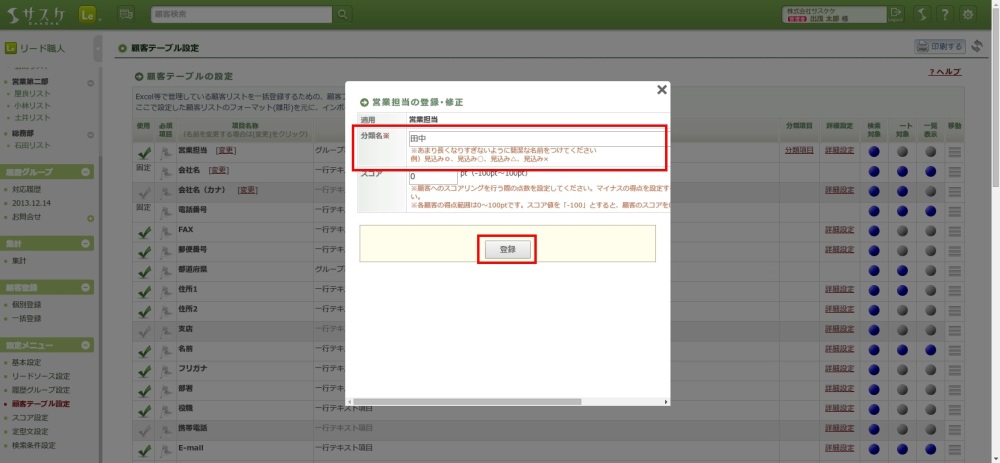This screenshot has width=1000, height=463.
Task: Collapse the 設定メニュー sidebar section
Action: point(87,344)
